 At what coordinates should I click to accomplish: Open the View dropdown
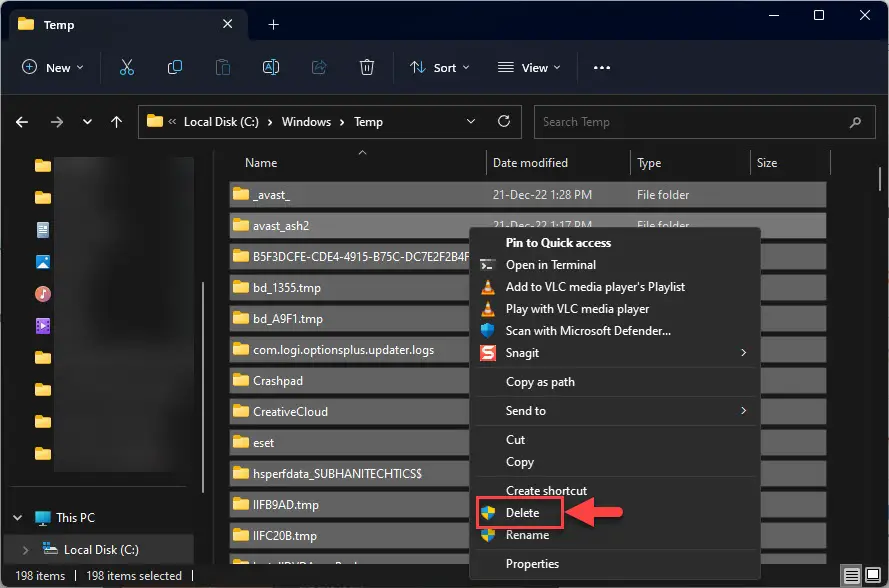(529, 67)
